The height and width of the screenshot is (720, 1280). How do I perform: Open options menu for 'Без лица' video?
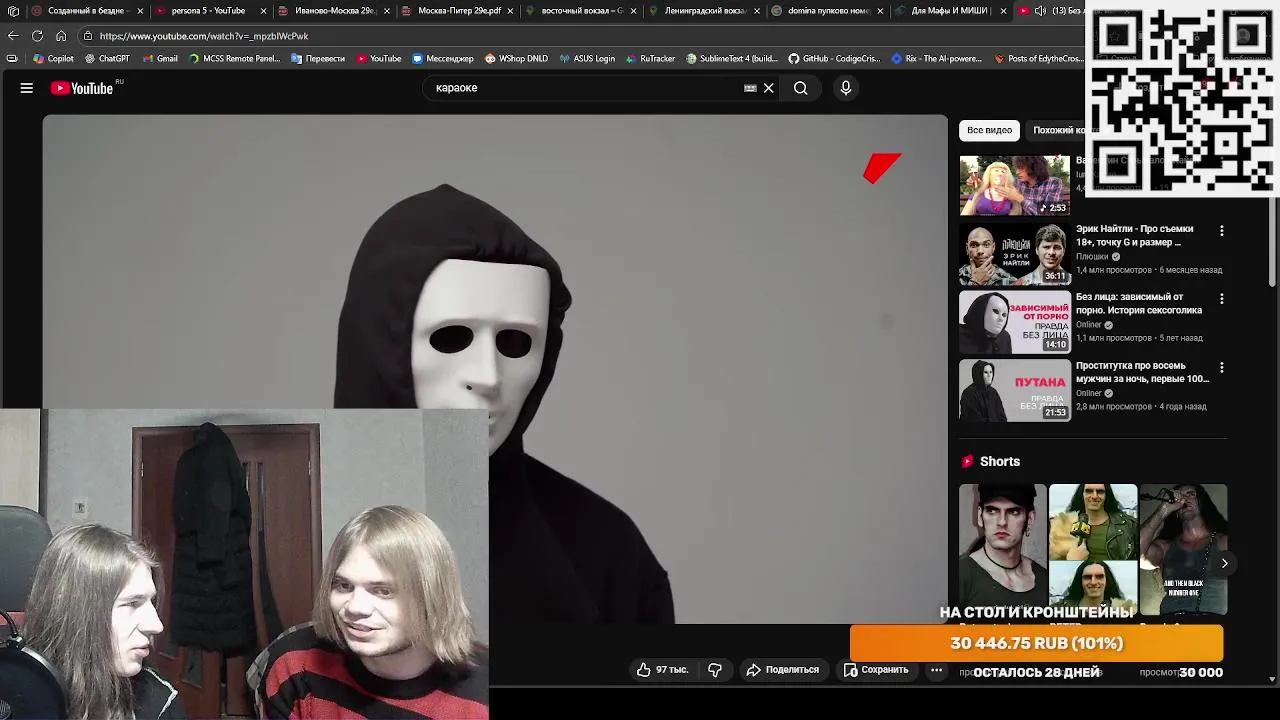pyautogui.click(x=1221, y=299)
